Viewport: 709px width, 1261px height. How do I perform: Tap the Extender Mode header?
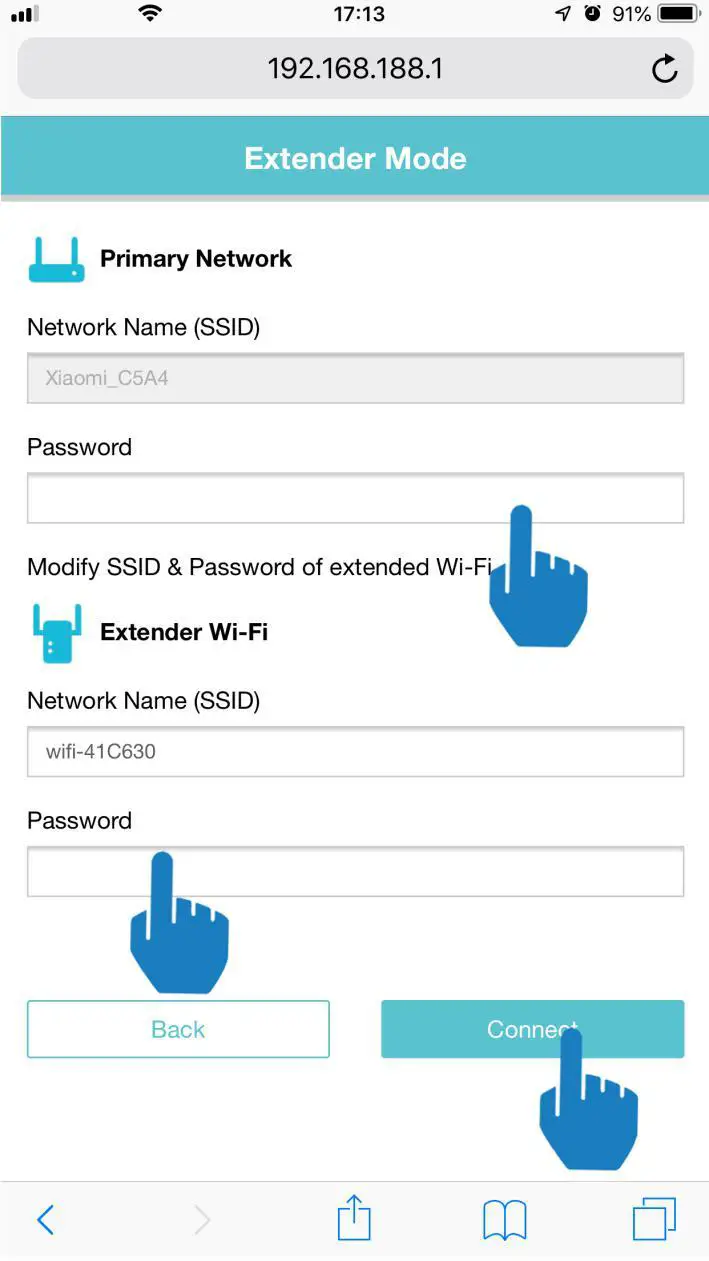click(x=355, y=159)
